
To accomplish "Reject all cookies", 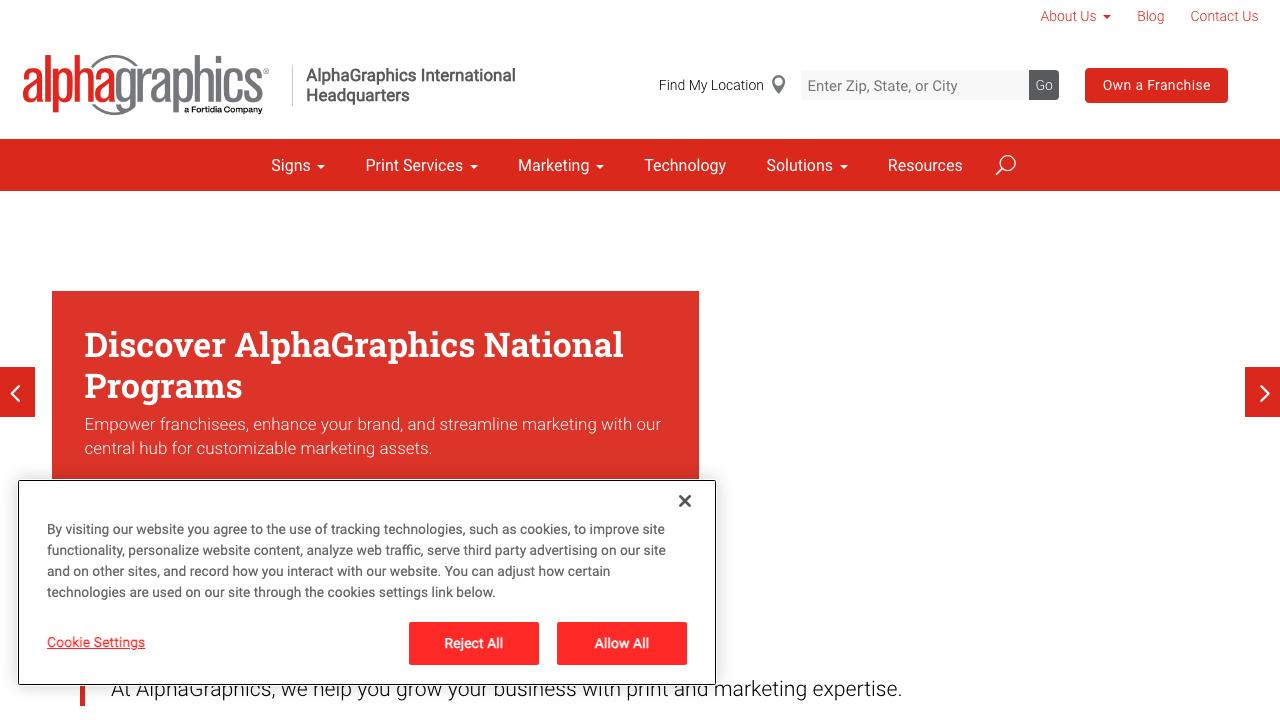I will point(473,643).
